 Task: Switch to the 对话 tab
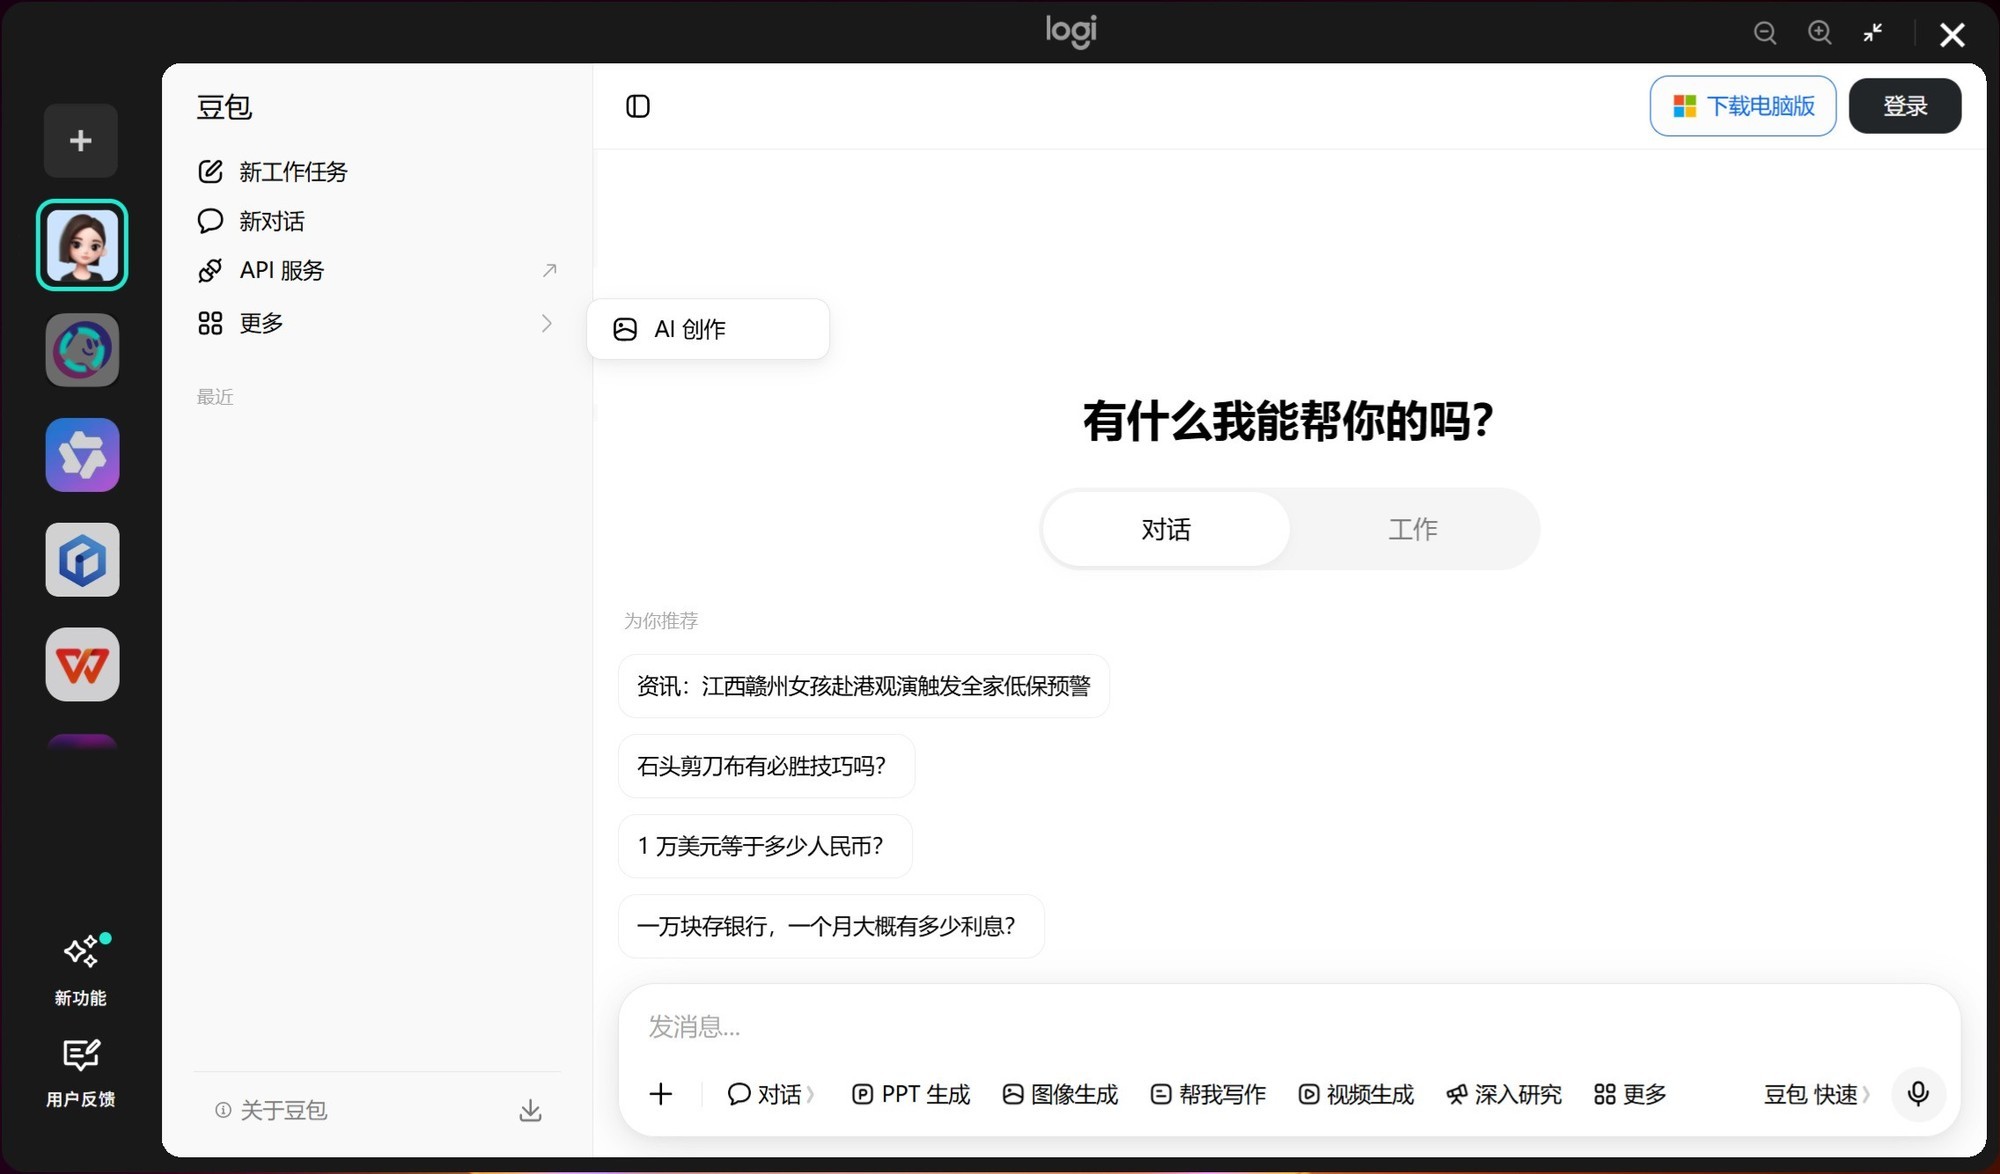coord(1166,529)
